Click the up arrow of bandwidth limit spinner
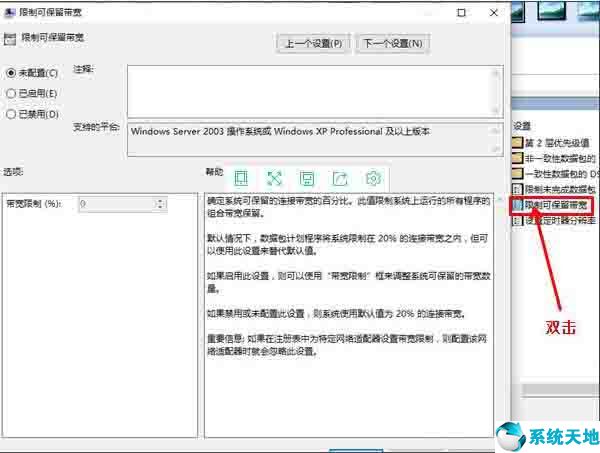Viewport: 600px width, 453px height. click(161, 200)
